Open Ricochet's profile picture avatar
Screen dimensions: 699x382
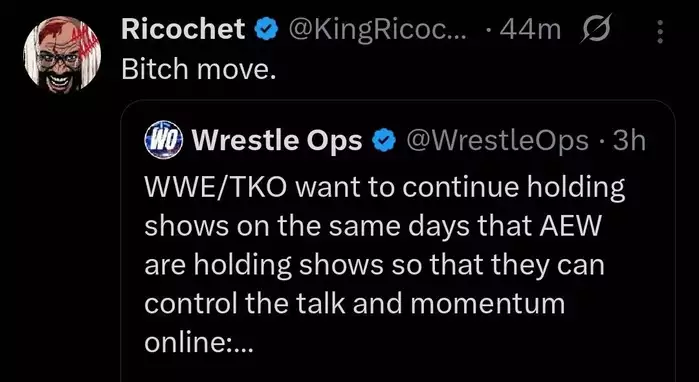pos(62,54)
